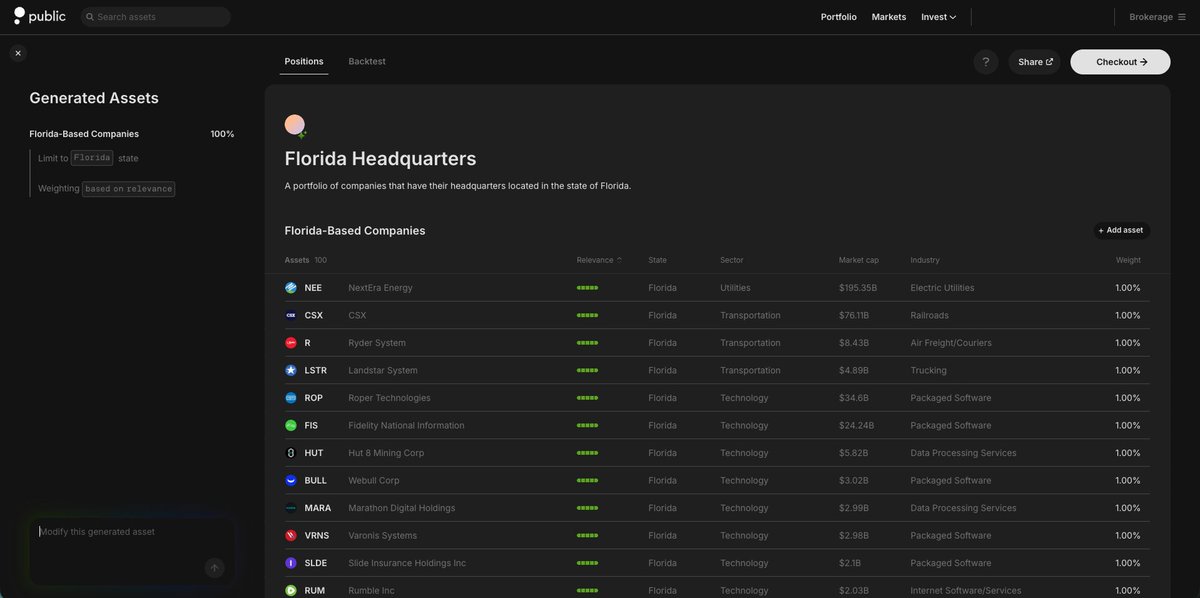1200x598 pixels.
Task: Click RUM relevance bar indicator
Action: [588, 590]
